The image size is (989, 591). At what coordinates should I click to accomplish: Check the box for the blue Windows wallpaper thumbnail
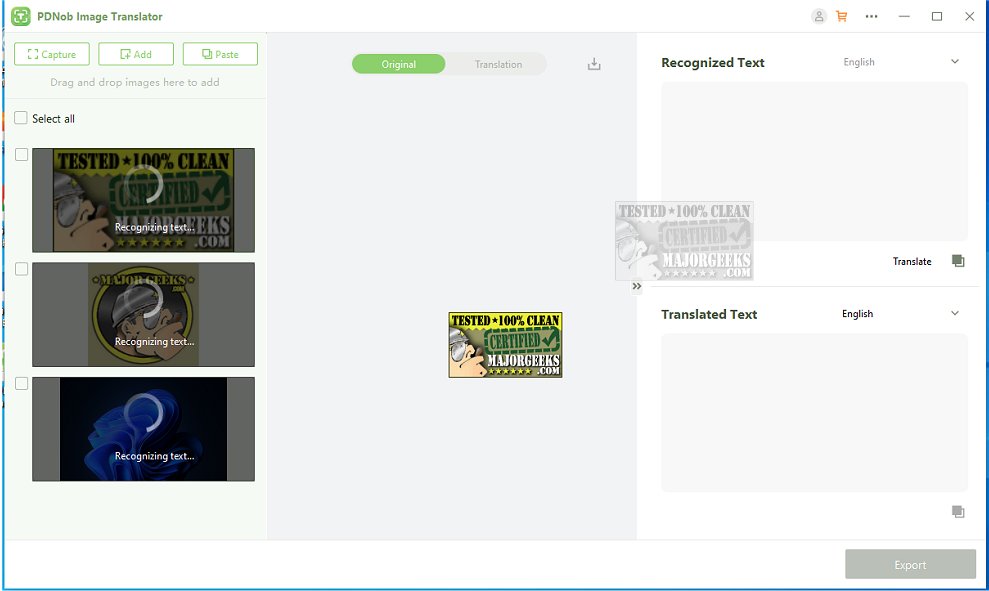(21, 383)
